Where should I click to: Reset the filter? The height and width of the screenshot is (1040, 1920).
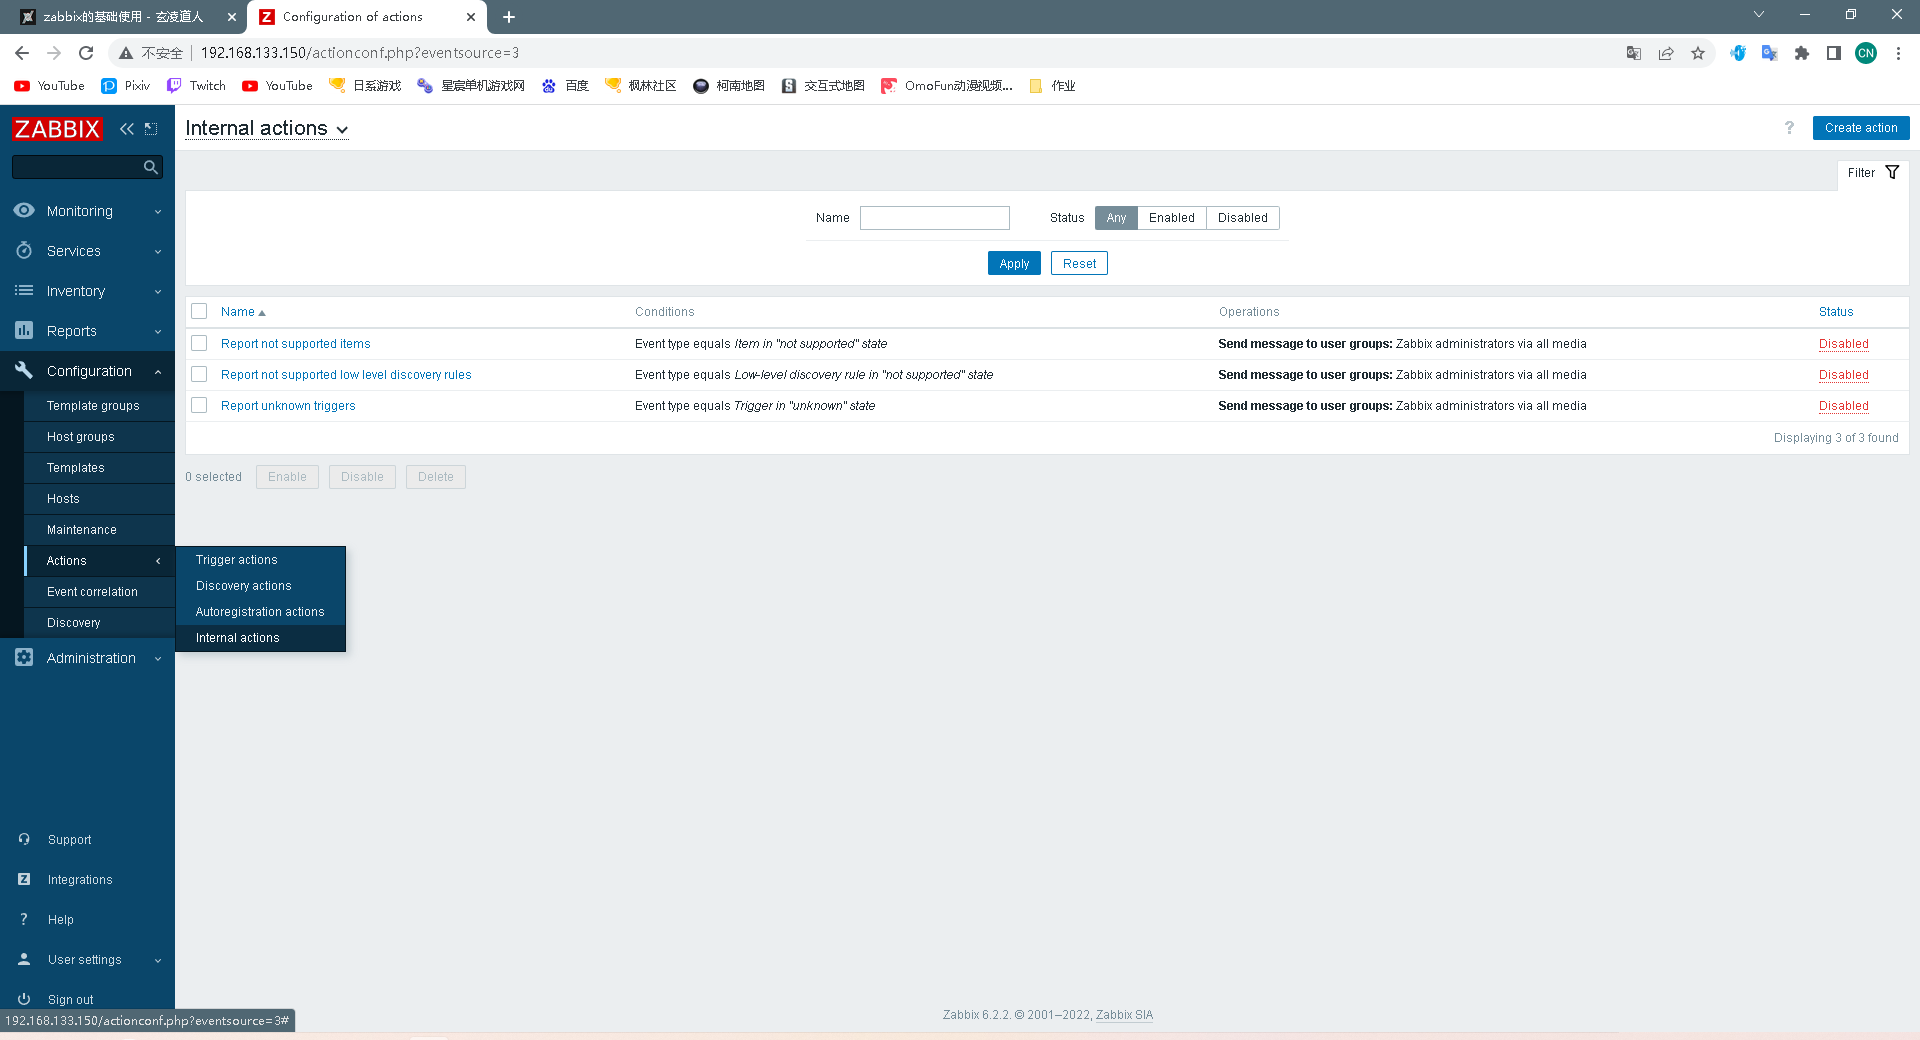click(1079, 264)
